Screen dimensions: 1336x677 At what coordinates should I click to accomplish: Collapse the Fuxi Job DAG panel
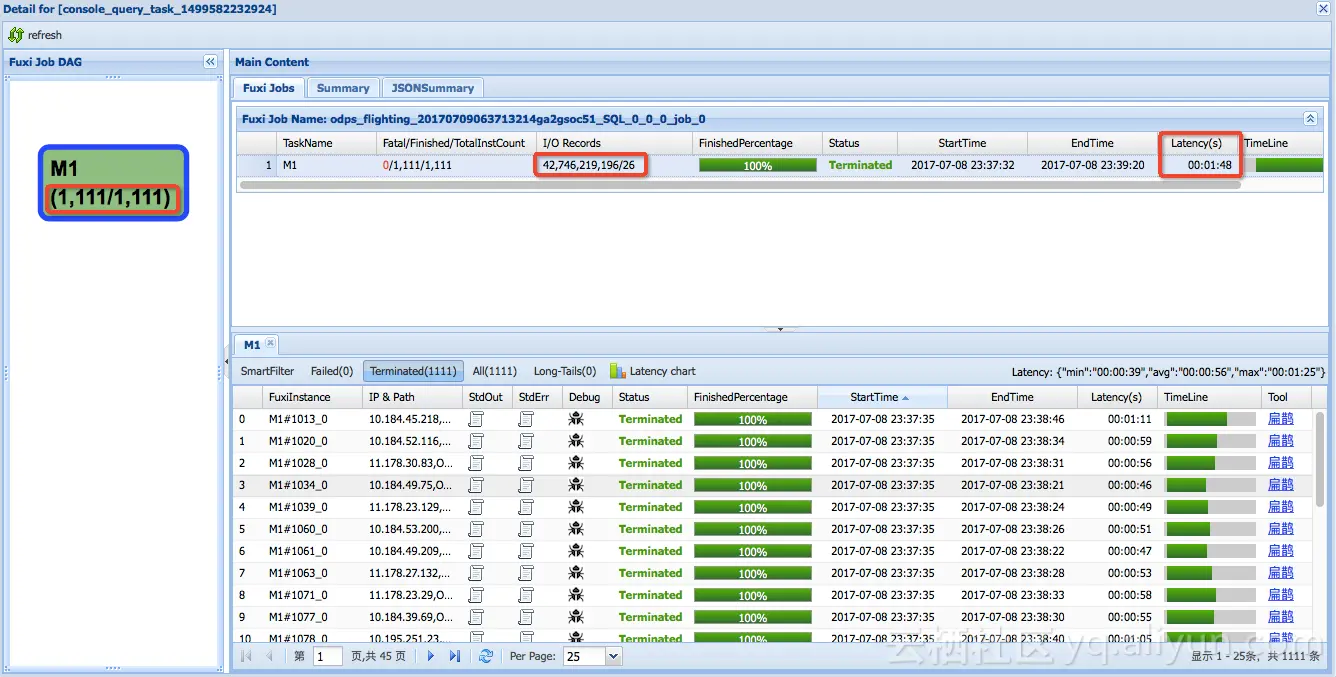coord(210,62)
